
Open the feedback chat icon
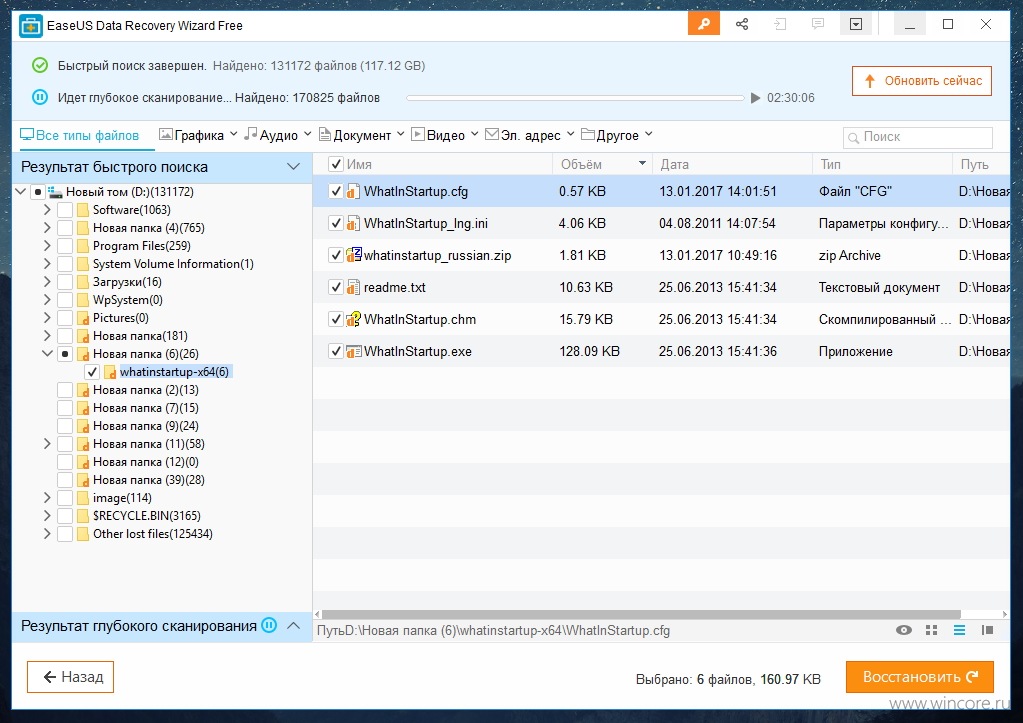click(817, 25)
